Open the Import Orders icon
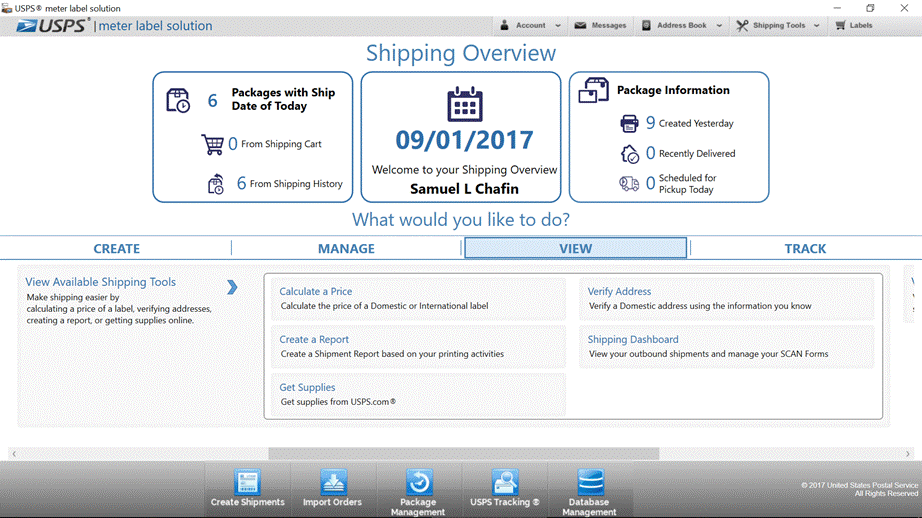Viewport: 922px width, 518px height. (332, 488)
